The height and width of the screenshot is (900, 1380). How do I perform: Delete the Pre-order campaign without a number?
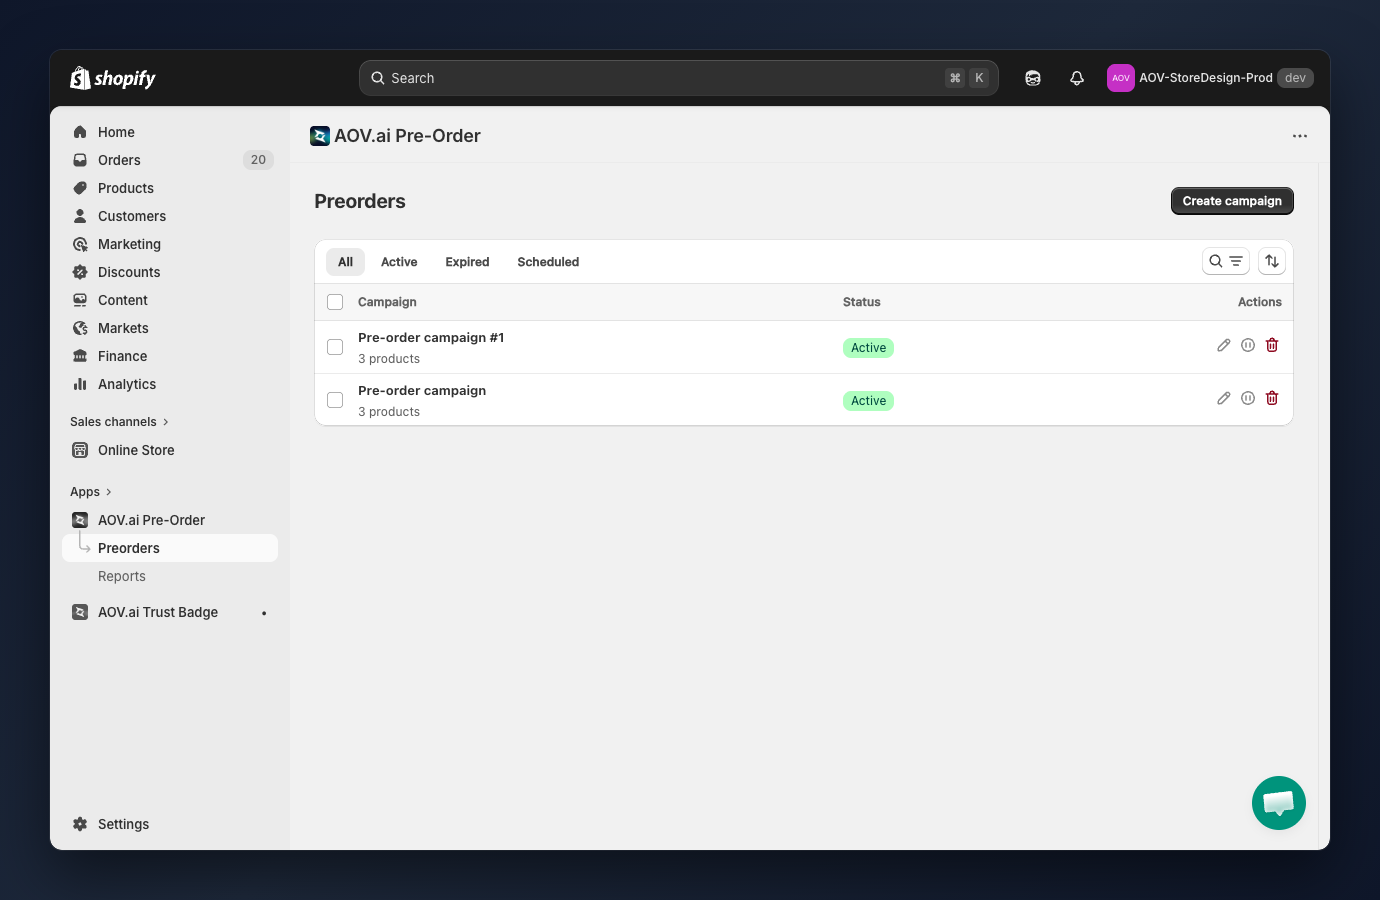1272,398
